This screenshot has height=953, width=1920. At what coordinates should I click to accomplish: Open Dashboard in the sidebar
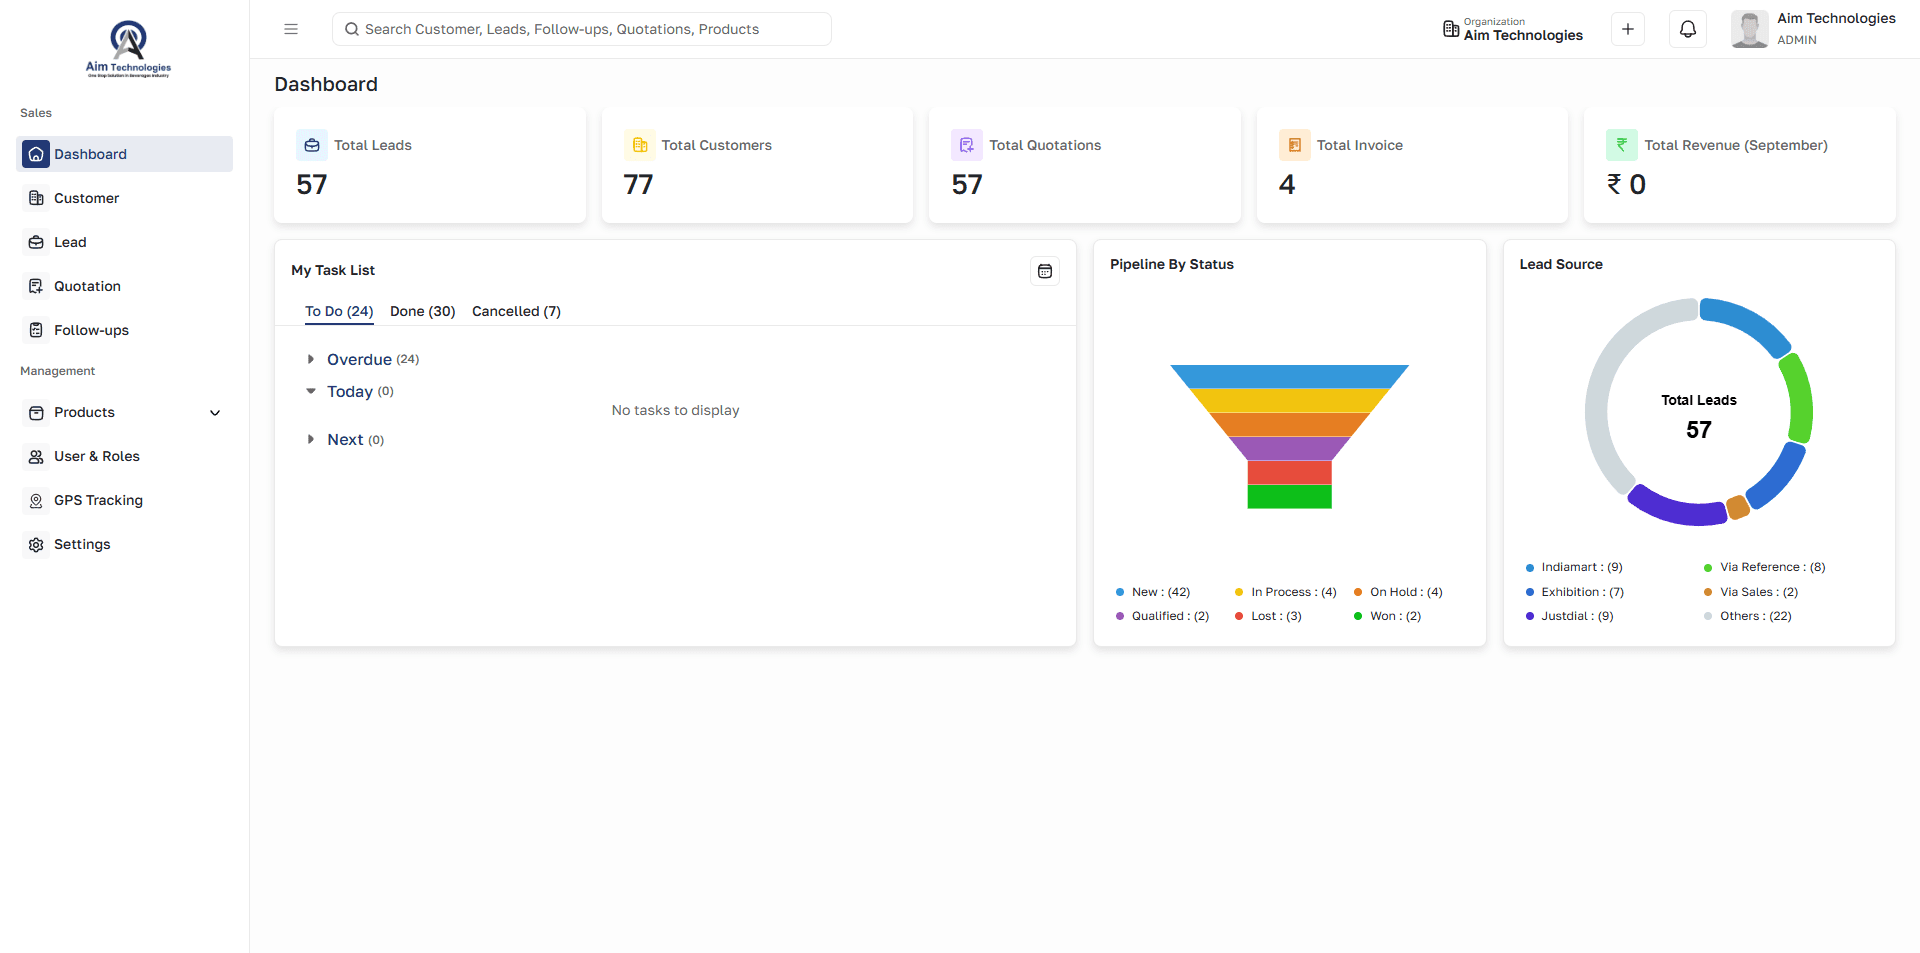pyautogui.click(x=125, y=154)
